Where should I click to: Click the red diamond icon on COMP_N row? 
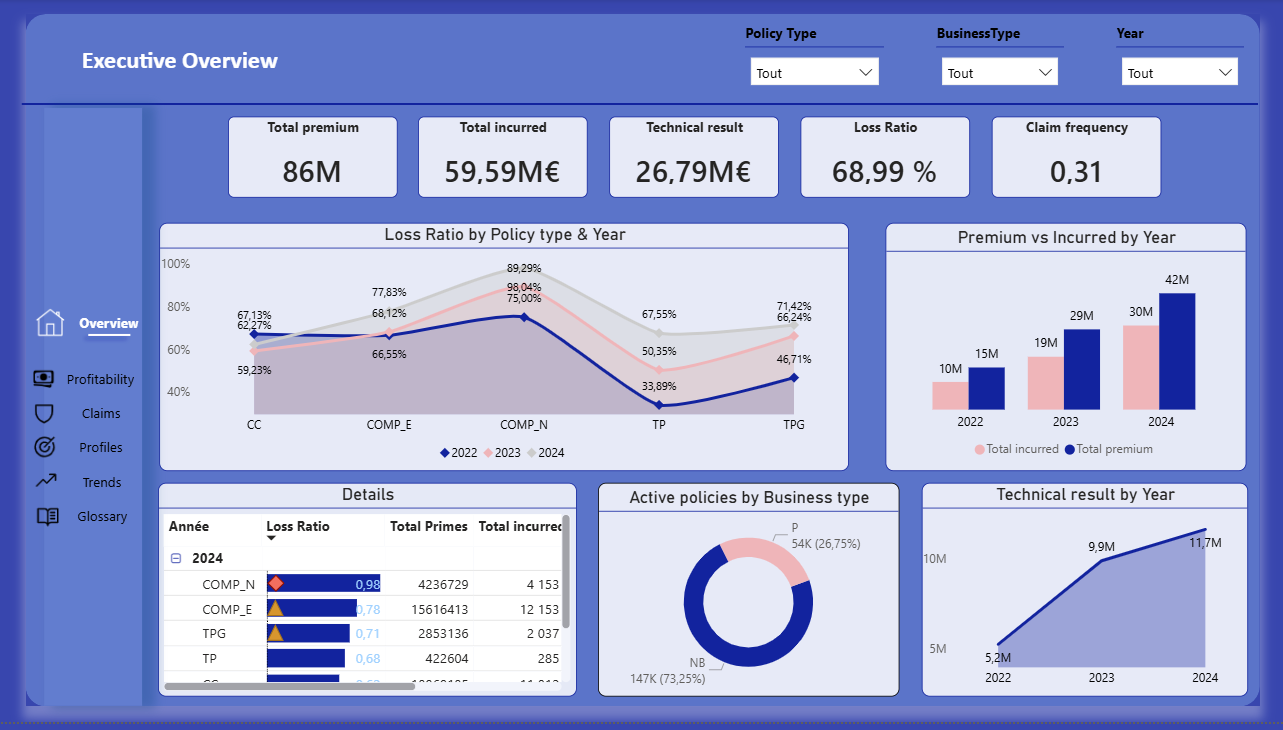276,583
